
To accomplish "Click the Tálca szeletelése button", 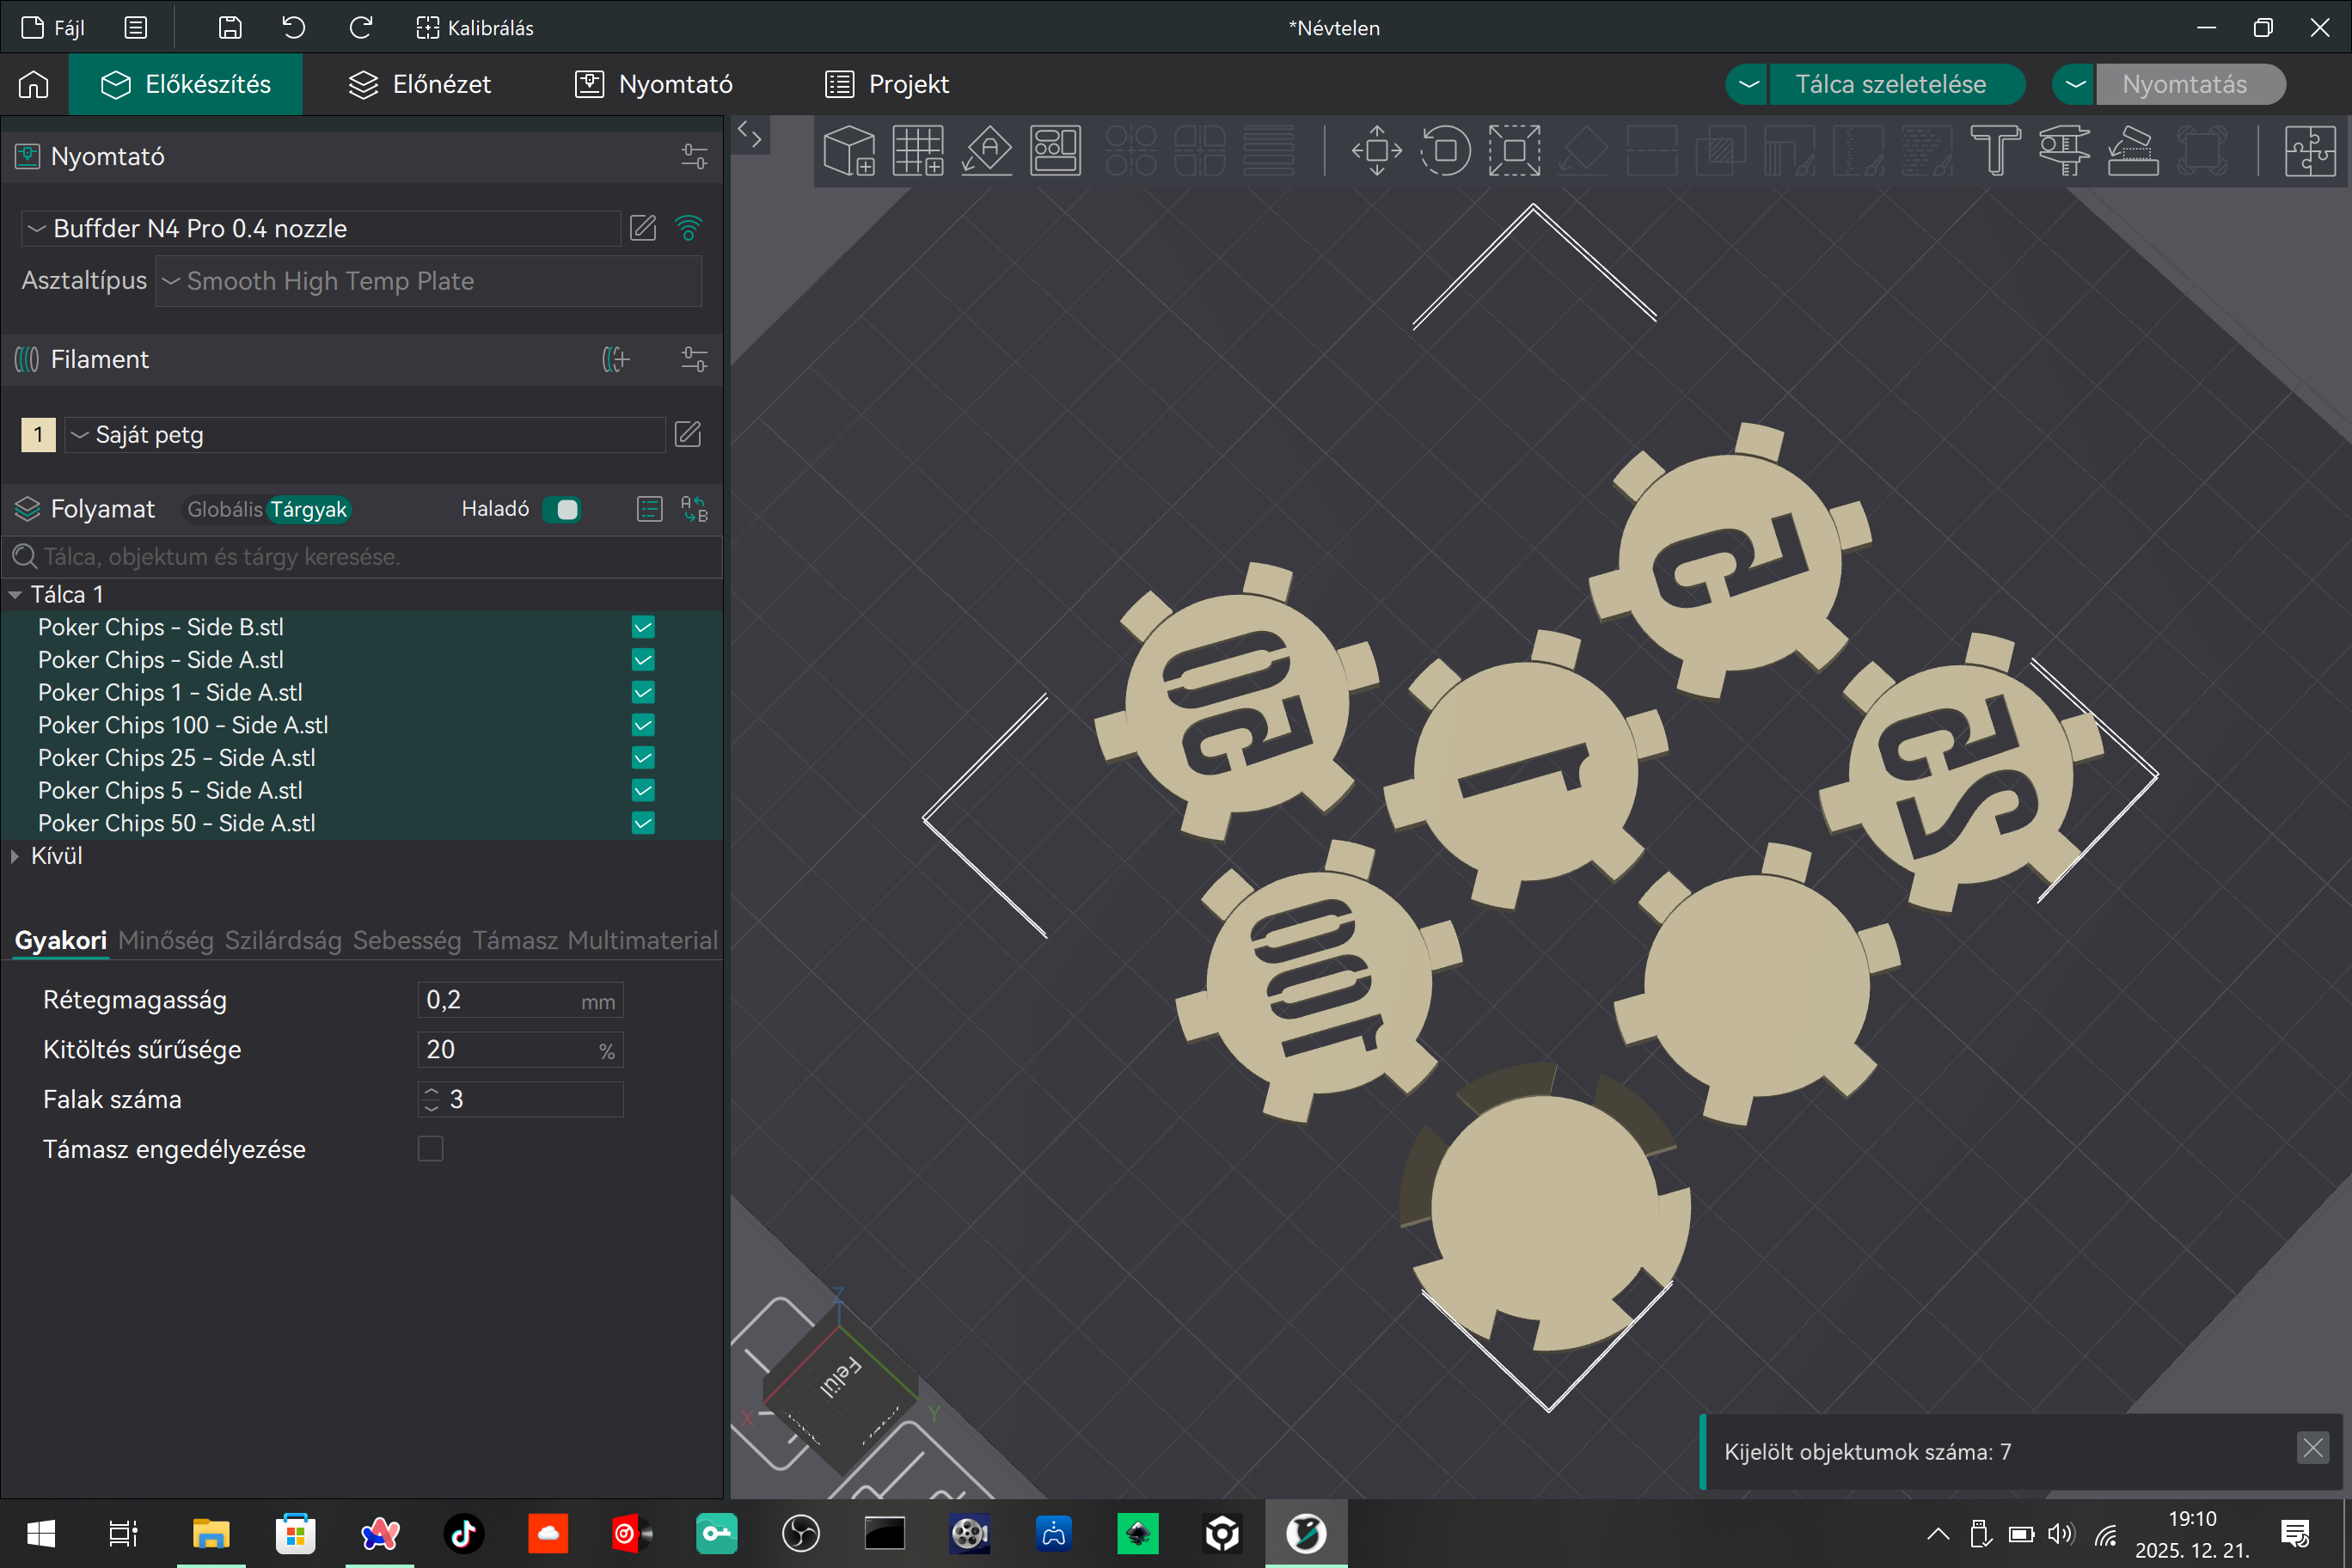I will click(1891, 84).
